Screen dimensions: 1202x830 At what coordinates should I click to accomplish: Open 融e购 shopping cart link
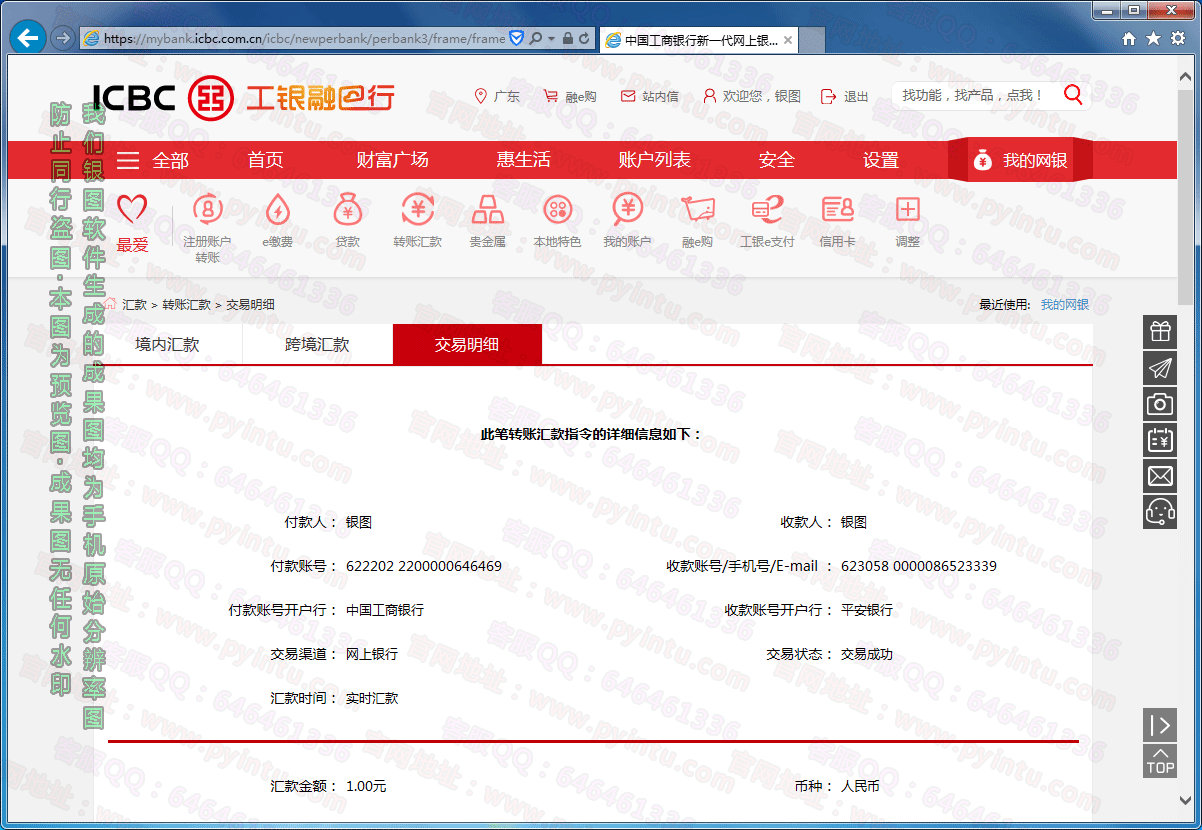pyautogui.click(x=570, y=97)
